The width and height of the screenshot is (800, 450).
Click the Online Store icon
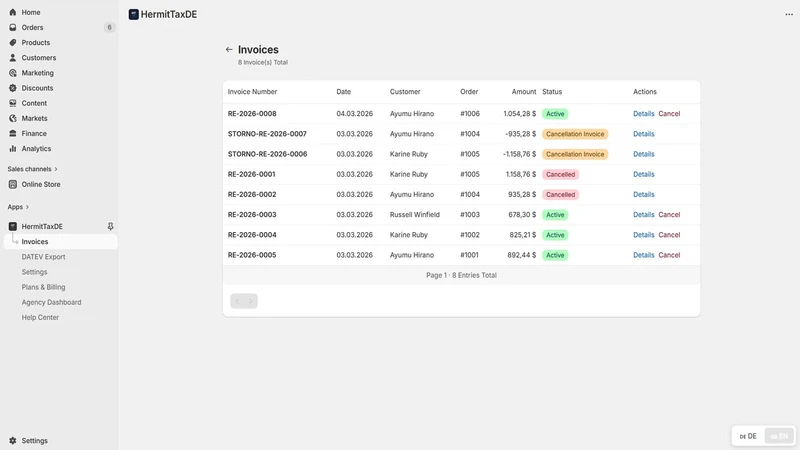[13, 184]
